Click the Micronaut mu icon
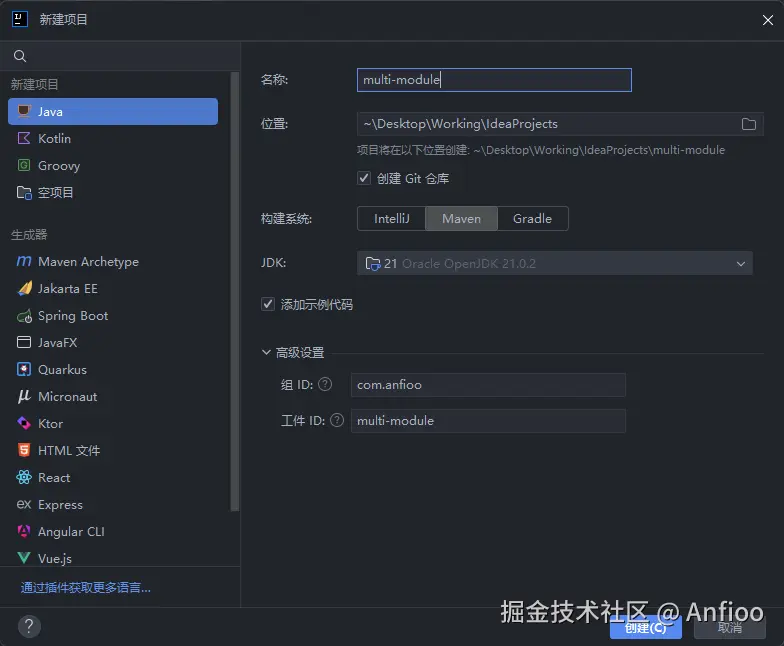The image size is (784, 646). click(x=24, y=396)
